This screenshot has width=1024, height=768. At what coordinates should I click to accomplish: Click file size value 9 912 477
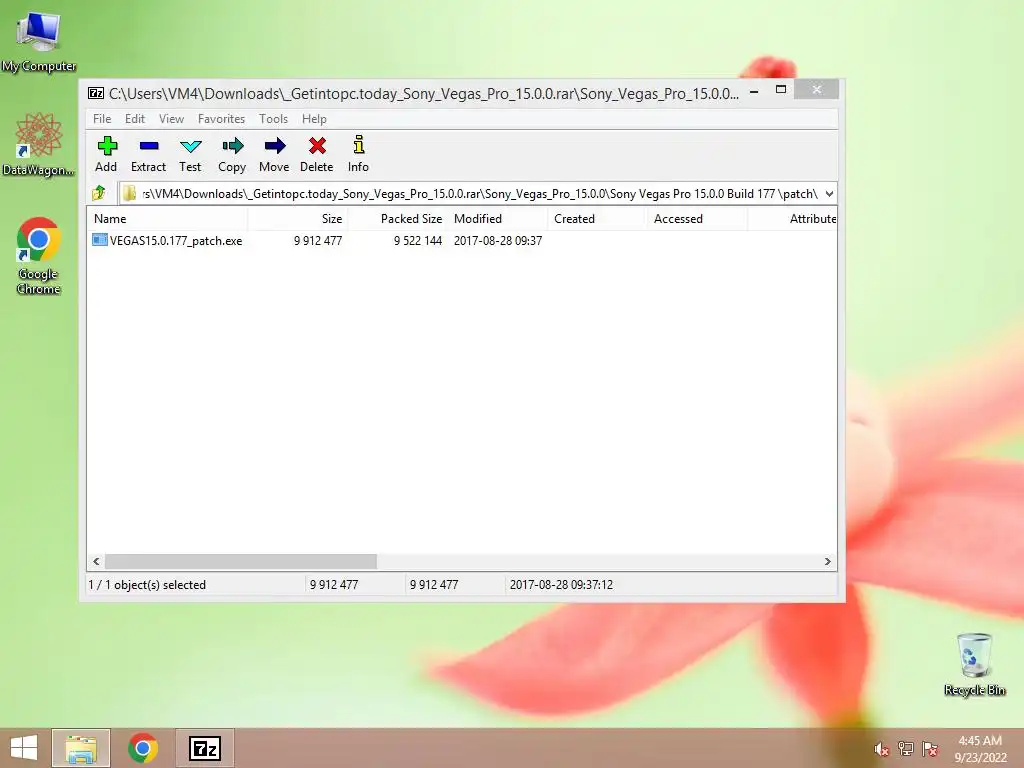coord(318,241)
